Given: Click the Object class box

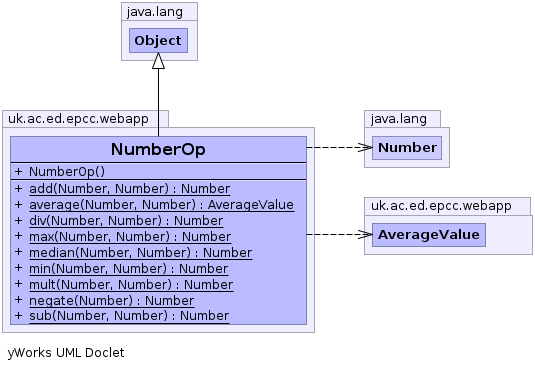Looking at the screenshot, I should 158,40.
